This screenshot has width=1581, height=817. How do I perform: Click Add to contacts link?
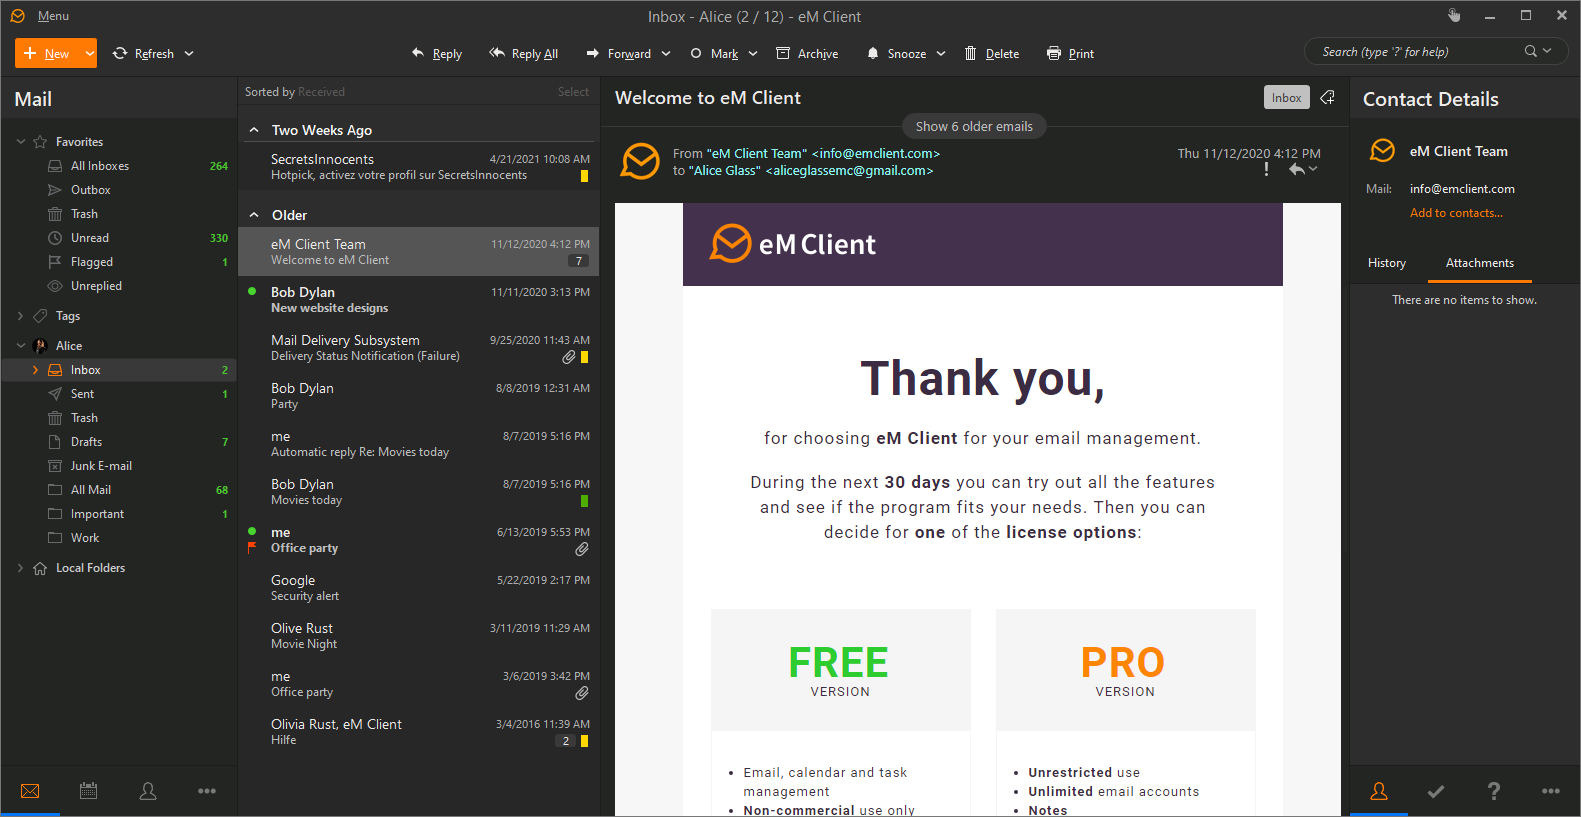tap(1456, 213)
